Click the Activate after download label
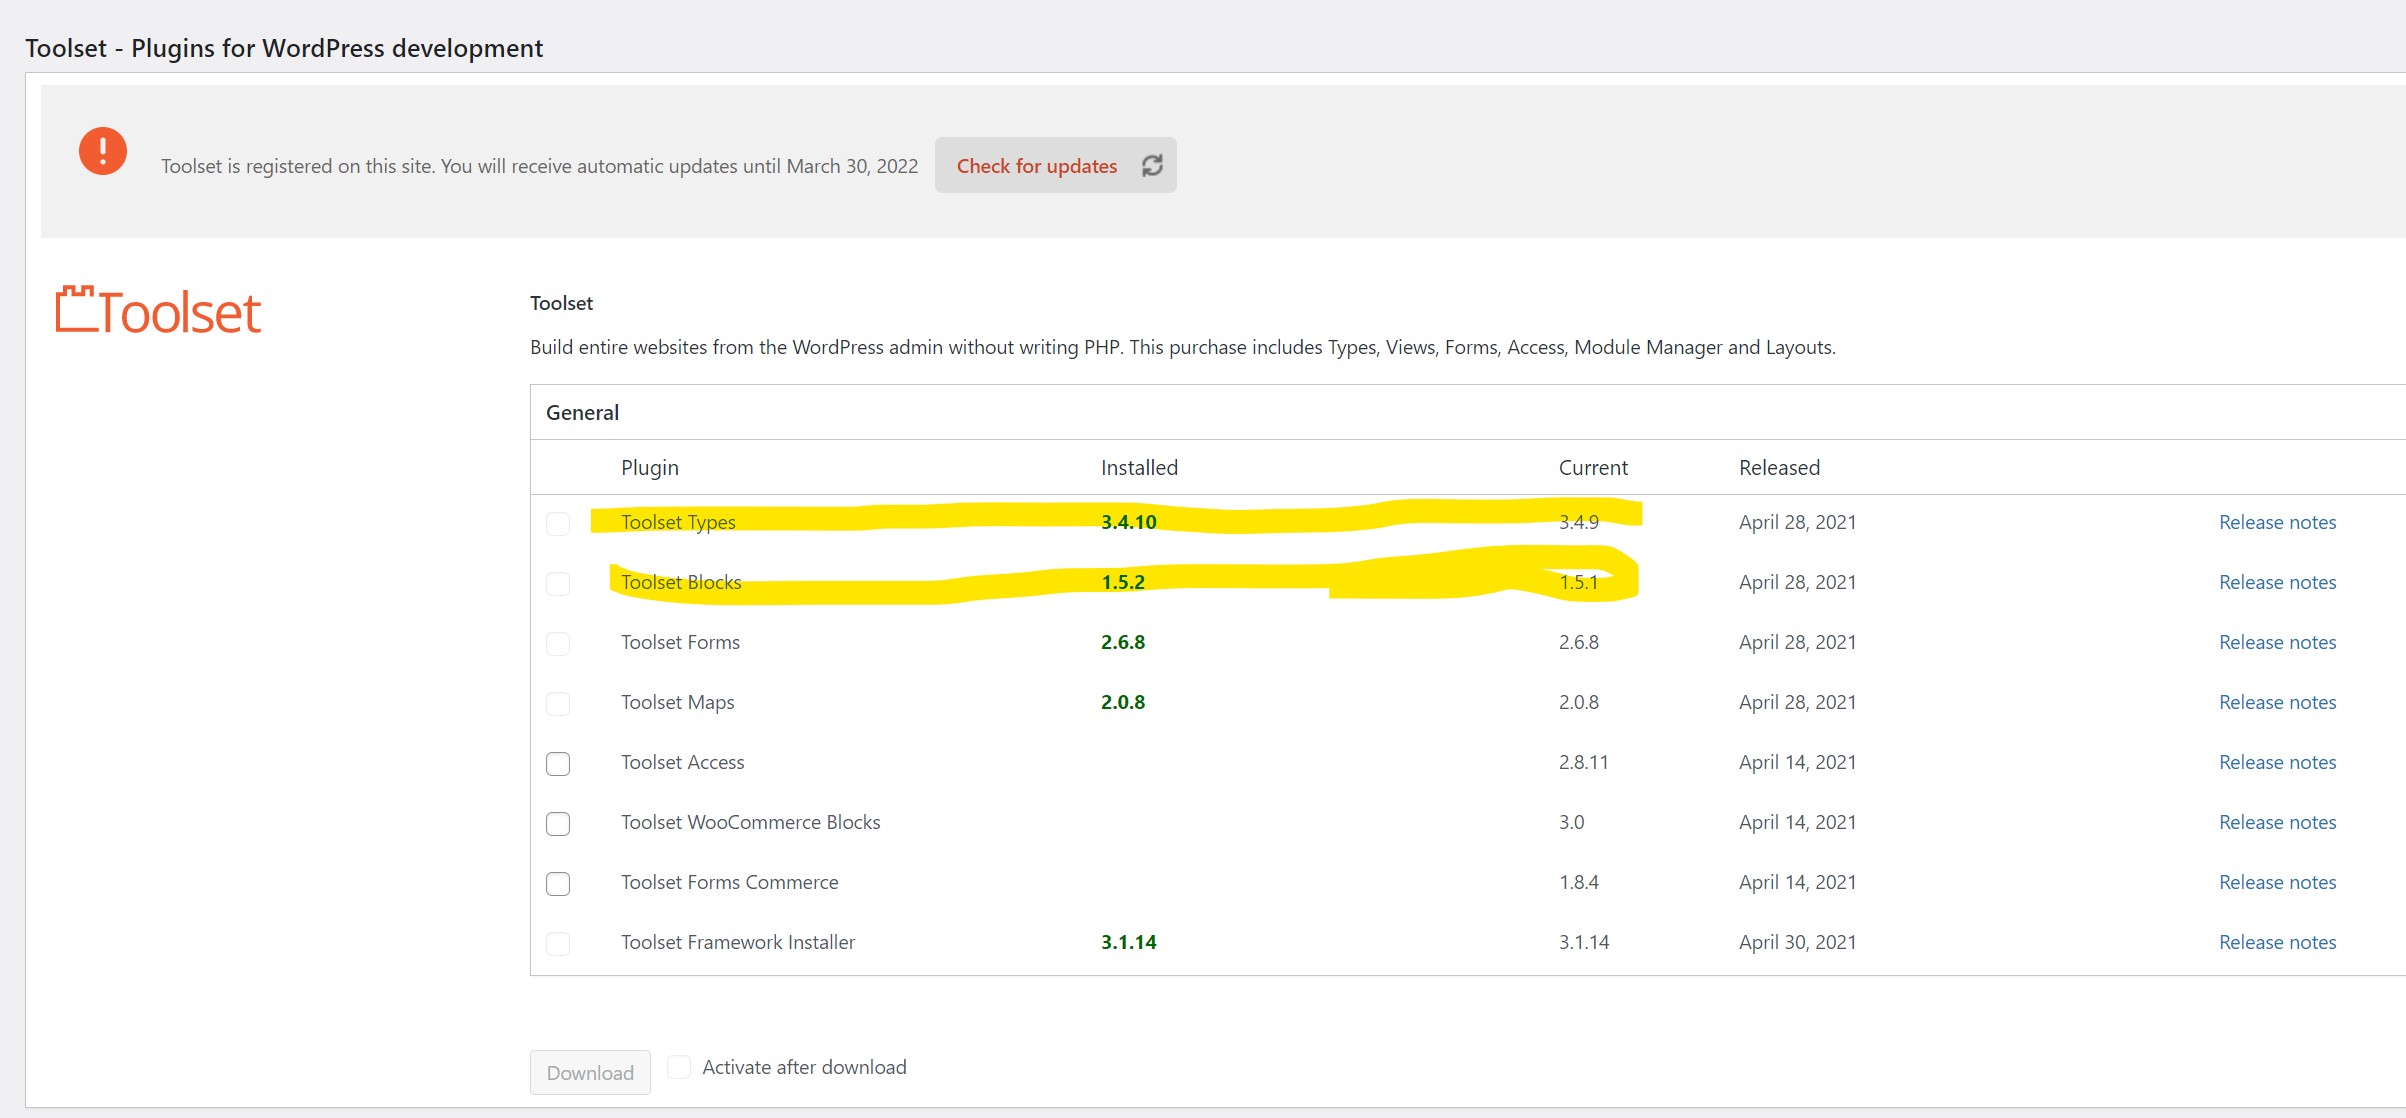The image size is (2406, 1118). (804, 1067)
